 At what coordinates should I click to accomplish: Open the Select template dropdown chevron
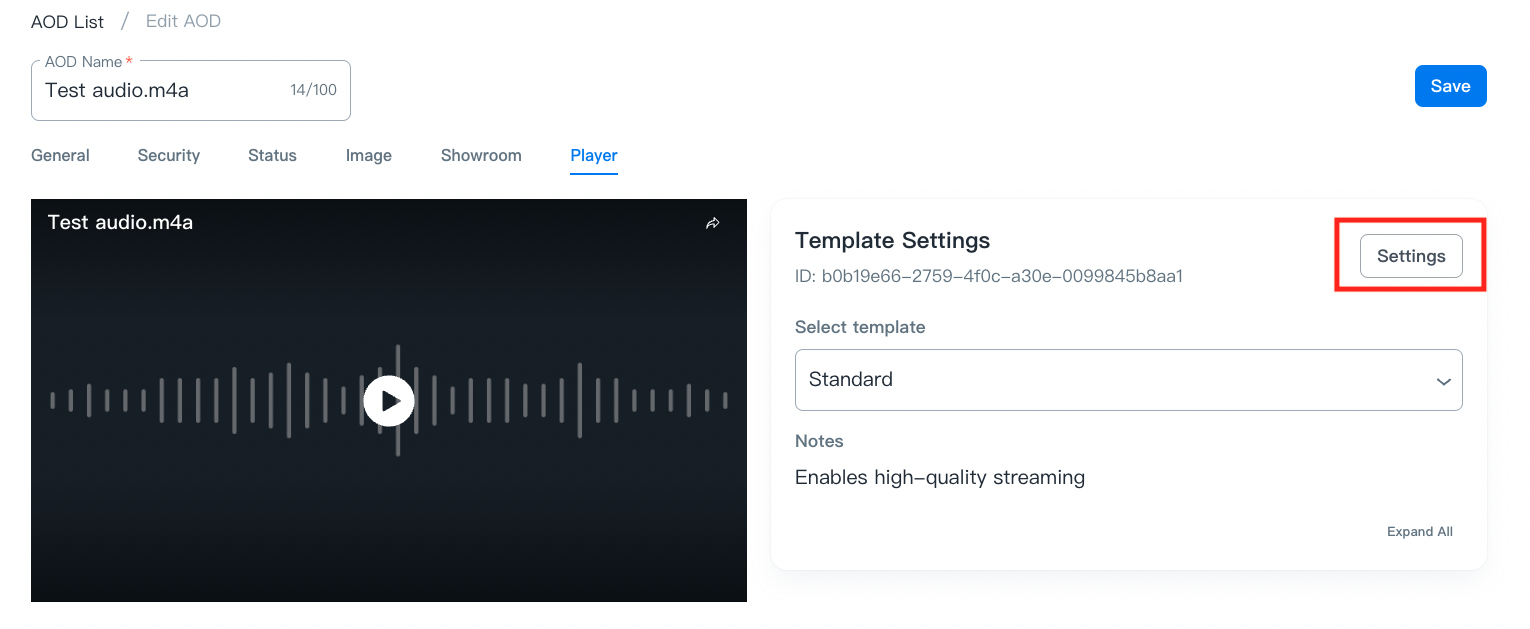[1443, 381]
